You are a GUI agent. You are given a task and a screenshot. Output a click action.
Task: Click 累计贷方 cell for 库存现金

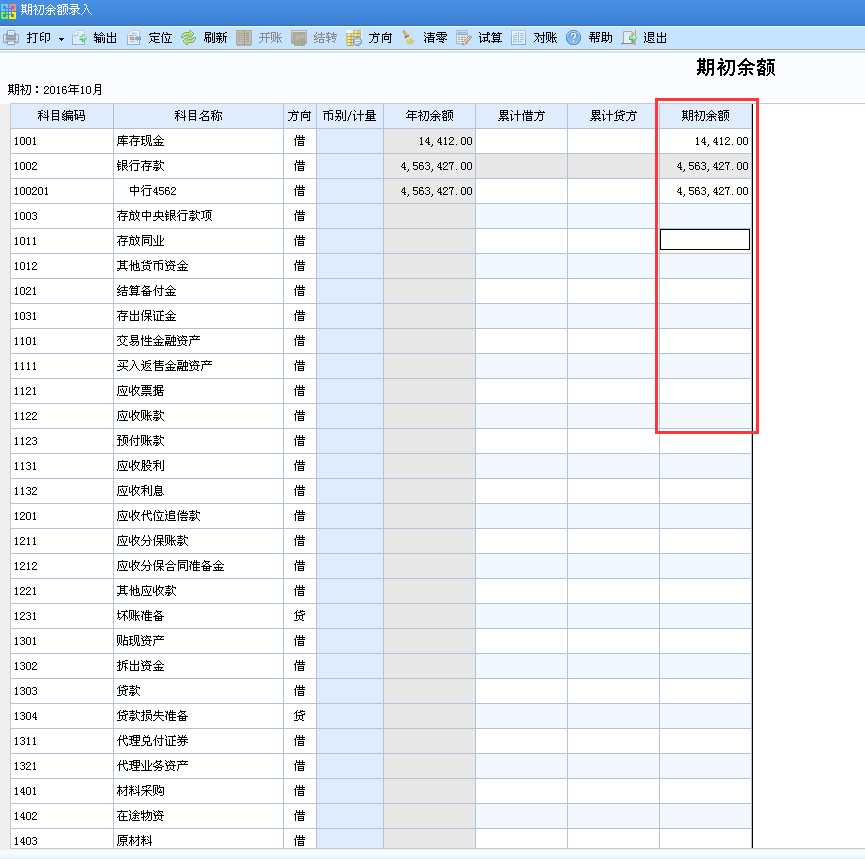click(x=613, y=141)
